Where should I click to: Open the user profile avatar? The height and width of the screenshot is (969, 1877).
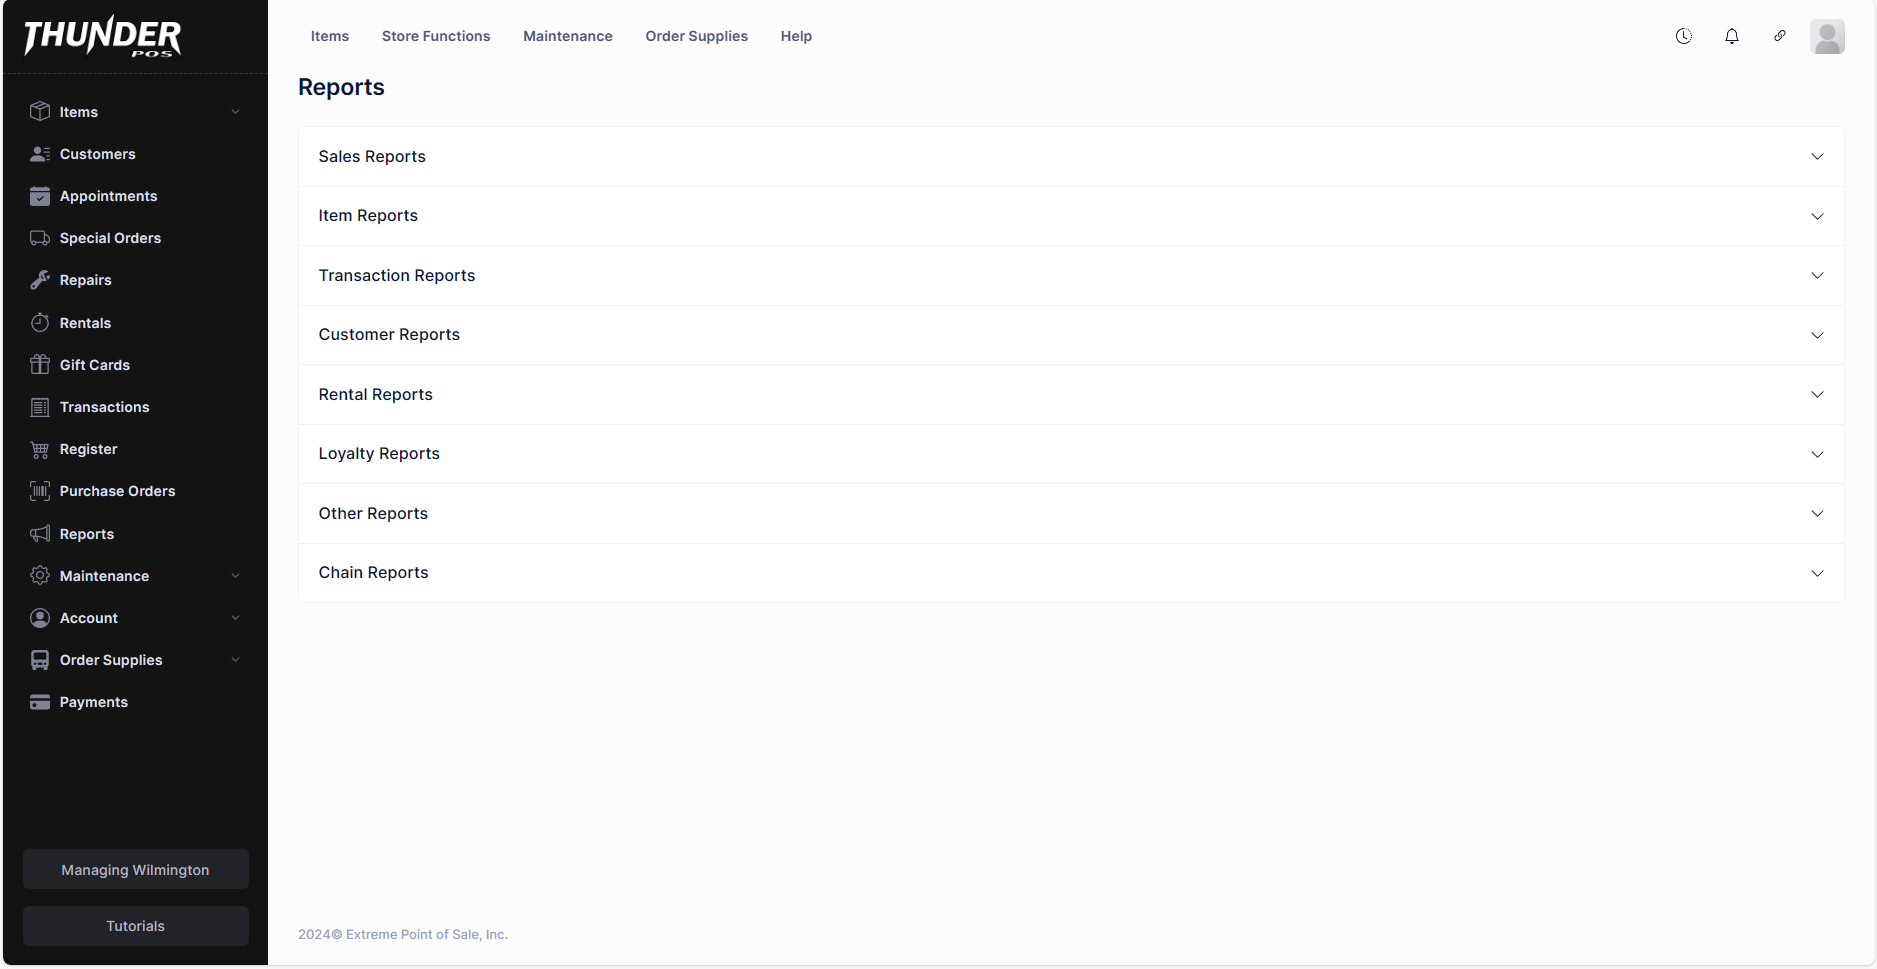tap(1827, 37)
